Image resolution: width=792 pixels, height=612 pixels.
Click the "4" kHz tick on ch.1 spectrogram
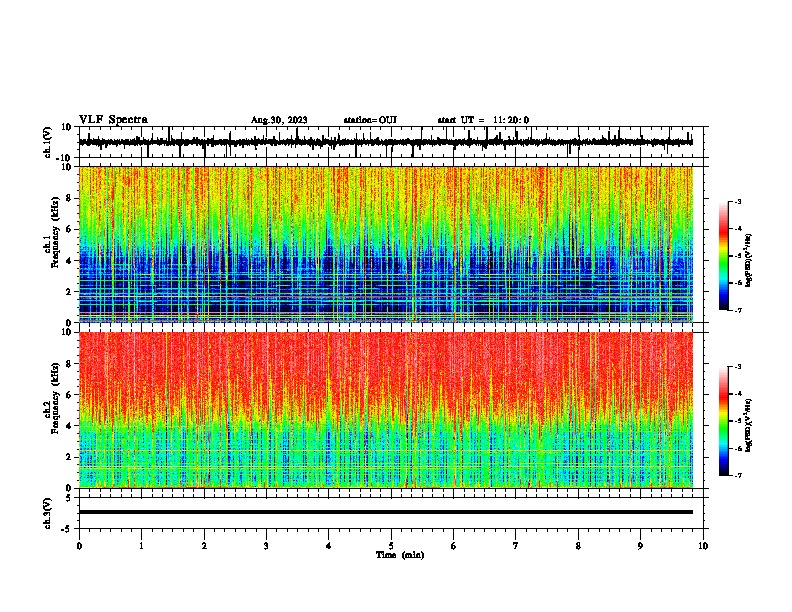[x=69, y=261]
